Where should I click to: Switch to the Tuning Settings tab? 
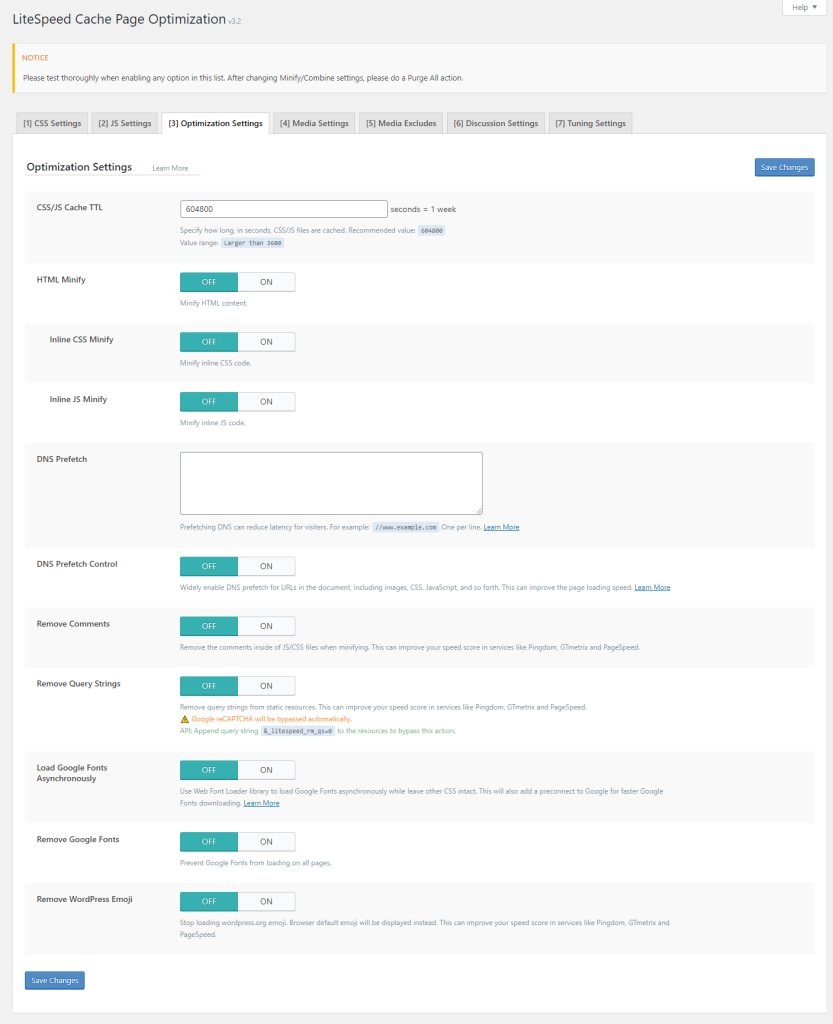tap(590, 123)
